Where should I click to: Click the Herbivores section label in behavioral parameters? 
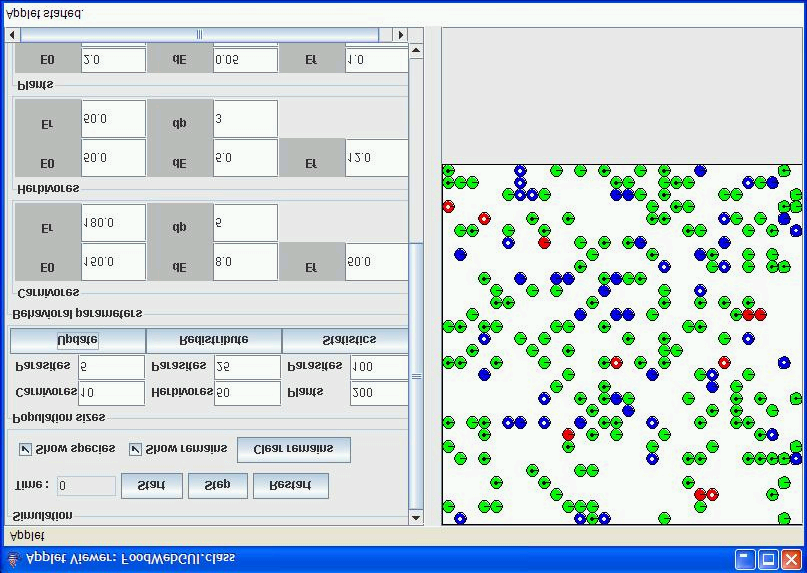pyautogui.click(x=48, y=189)
